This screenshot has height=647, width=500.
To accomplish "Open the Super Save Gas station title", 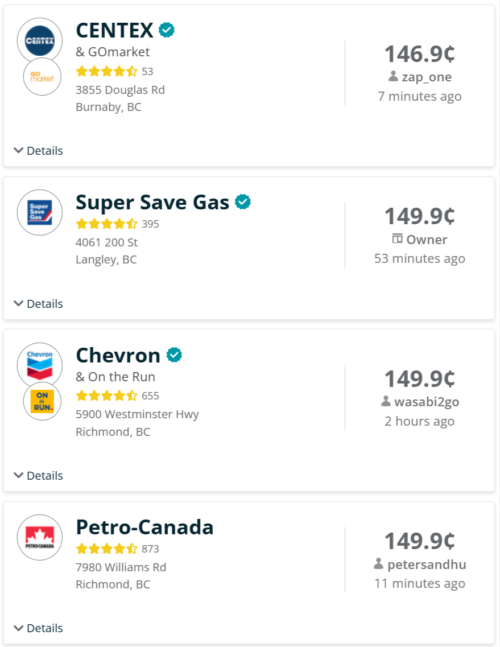I will [152, 202].
